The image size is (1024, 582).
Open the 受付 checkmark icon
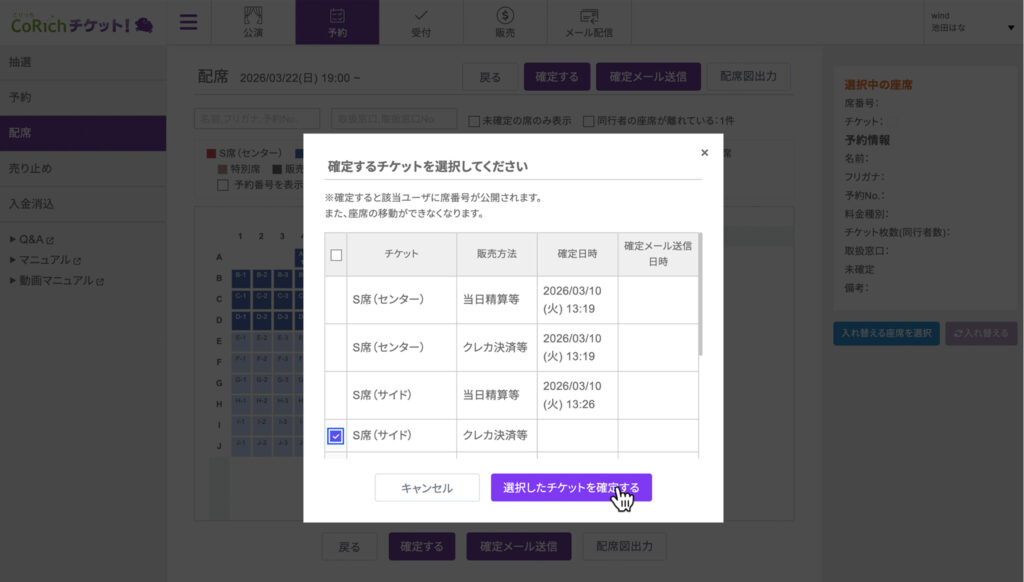[x=421, y=22]
